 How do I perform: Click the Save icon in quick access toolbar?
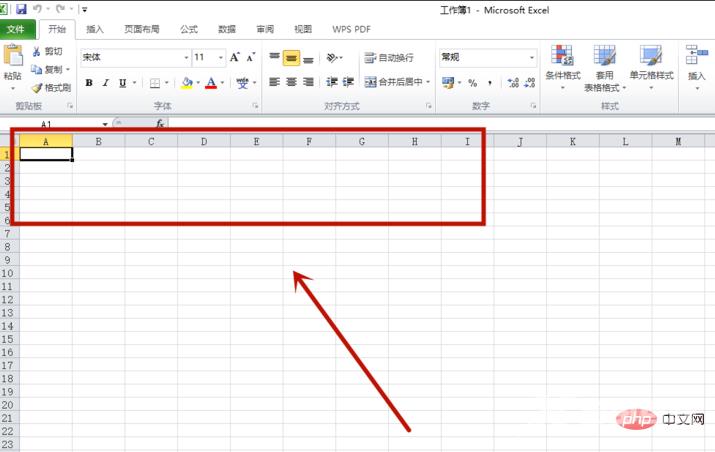[x=21, y=9]
